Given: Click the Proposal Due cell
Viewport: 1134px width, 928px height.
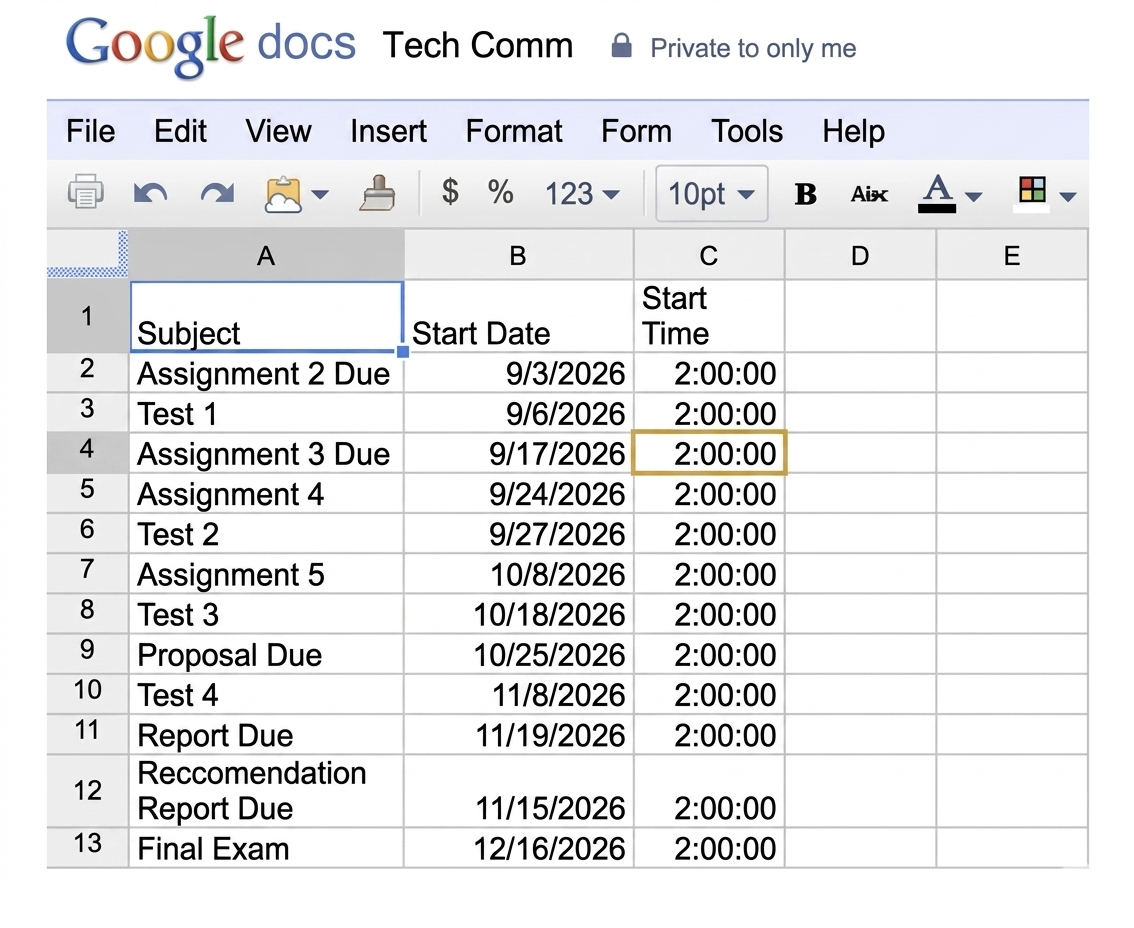Looking at the screenshot, I should pyautogui.click(x=266, y=655).
